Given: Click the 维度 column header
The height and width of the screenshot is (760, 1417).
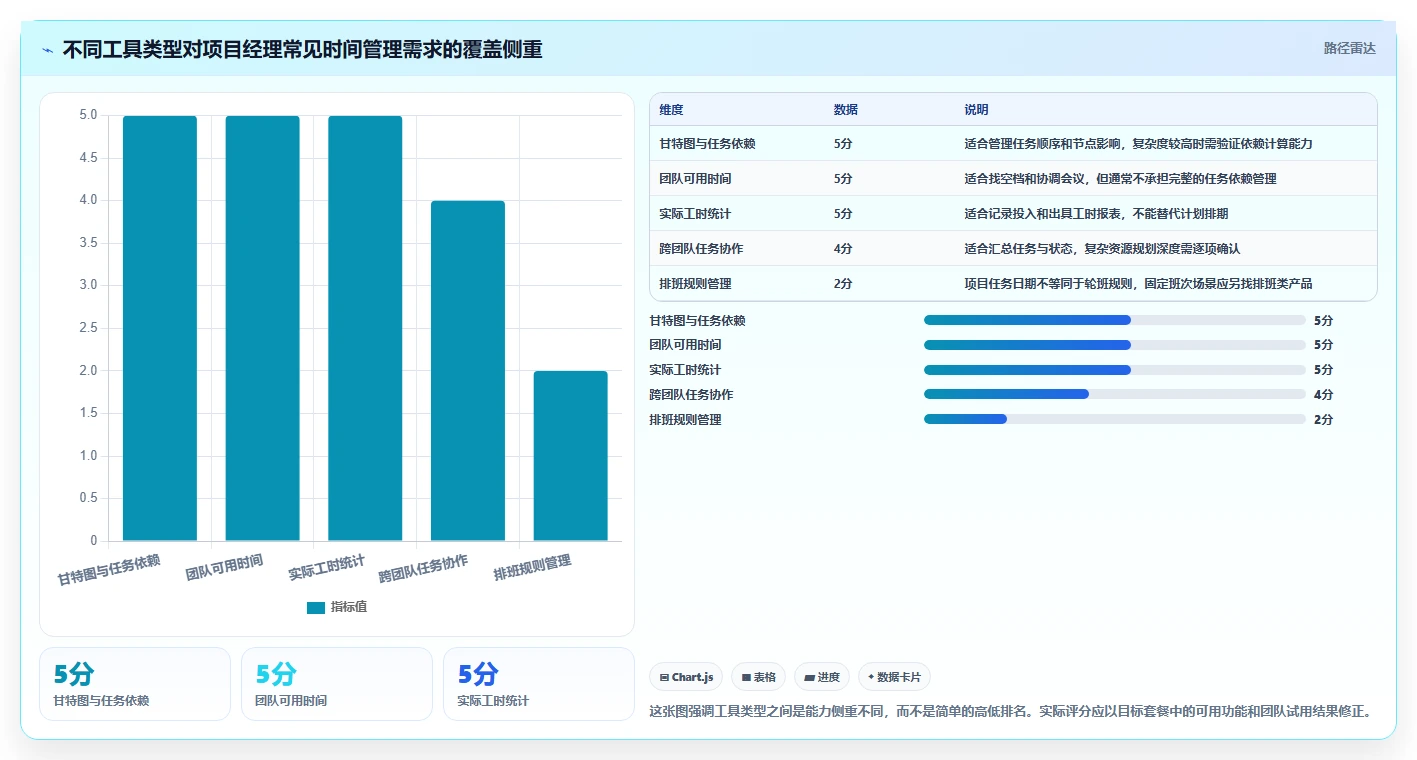Looking at the screenshot, I should click(672, 110).
